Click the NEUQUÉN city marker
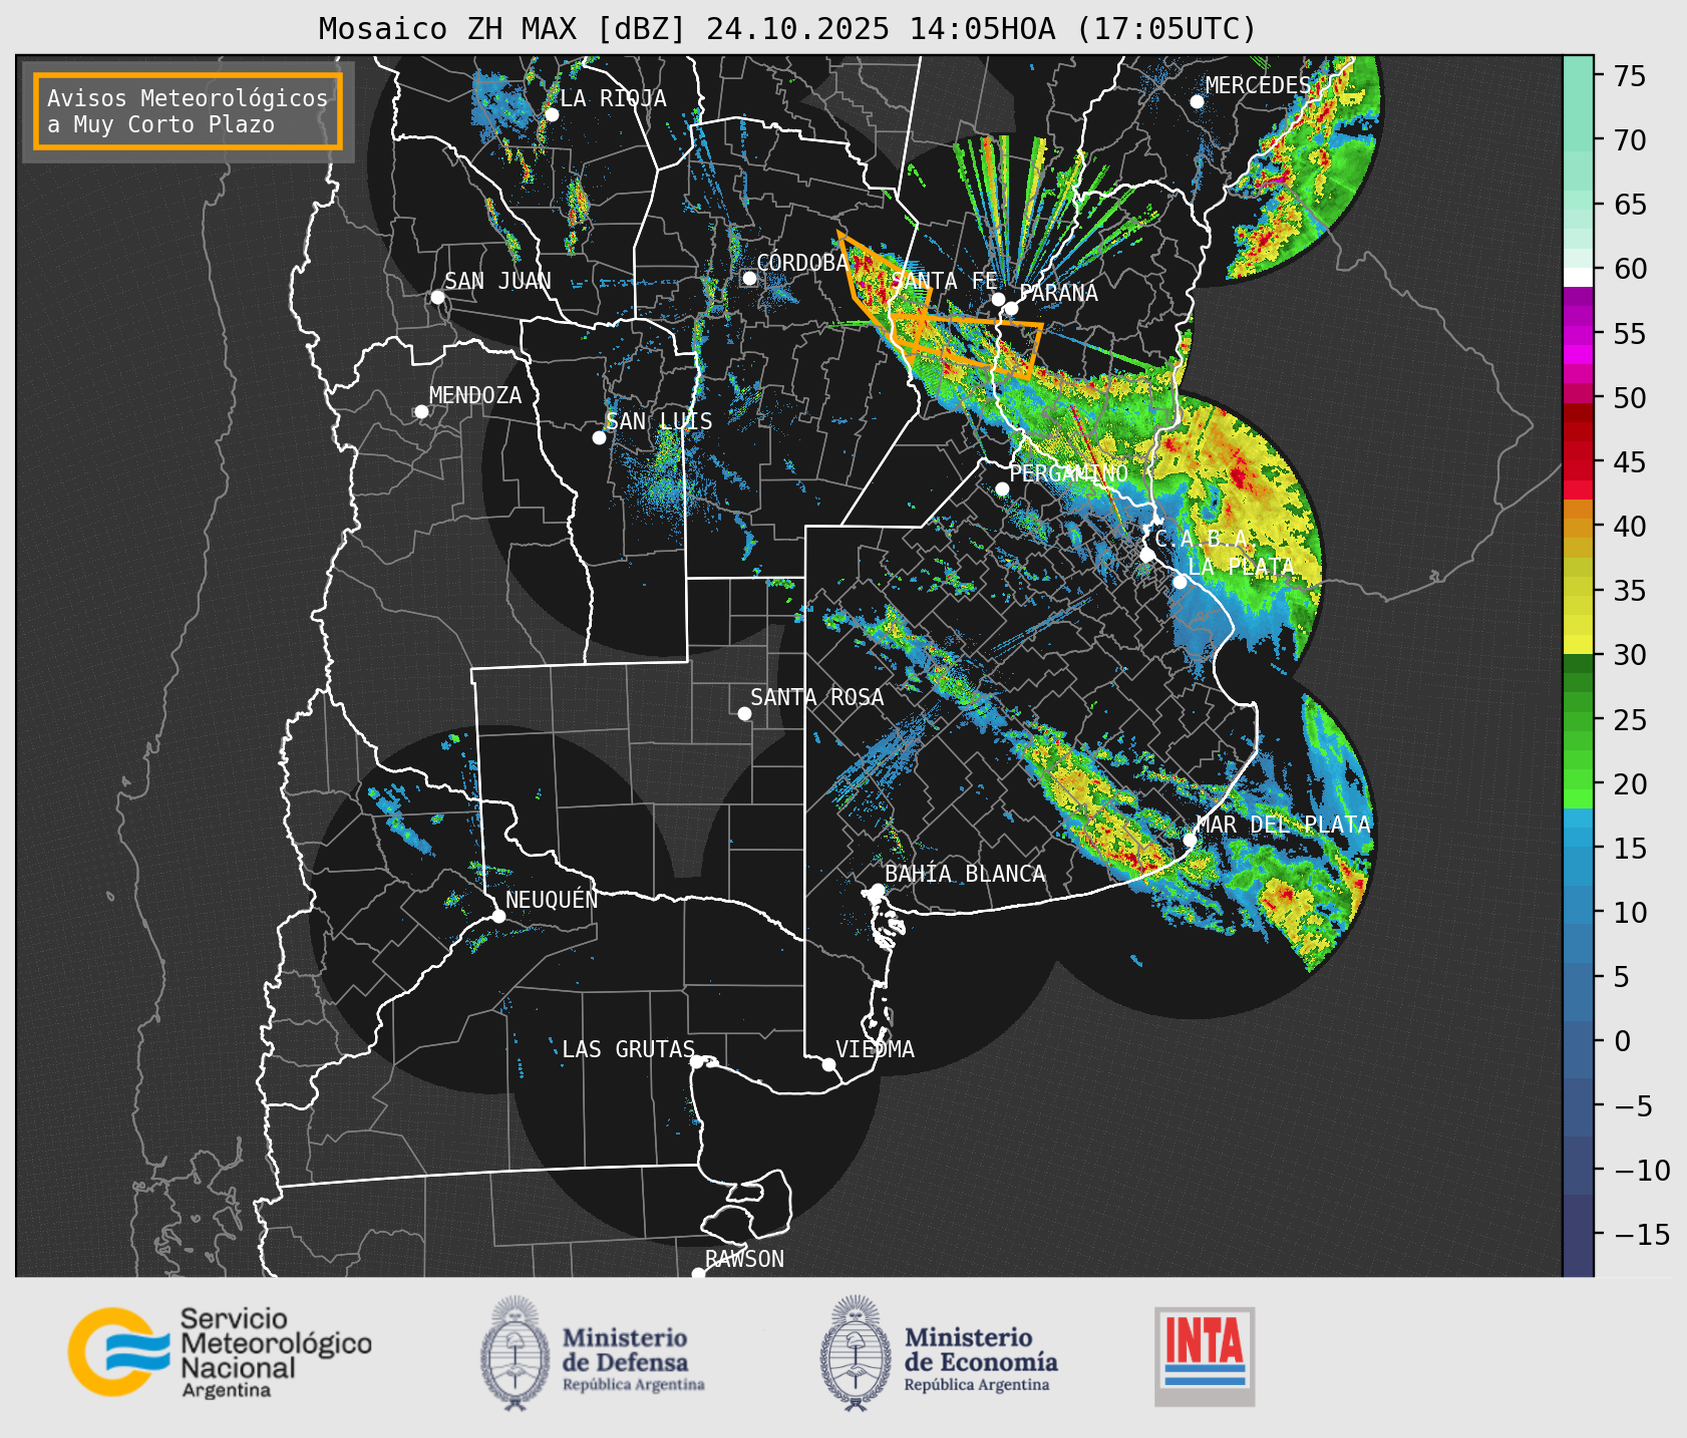 [498, 915]
